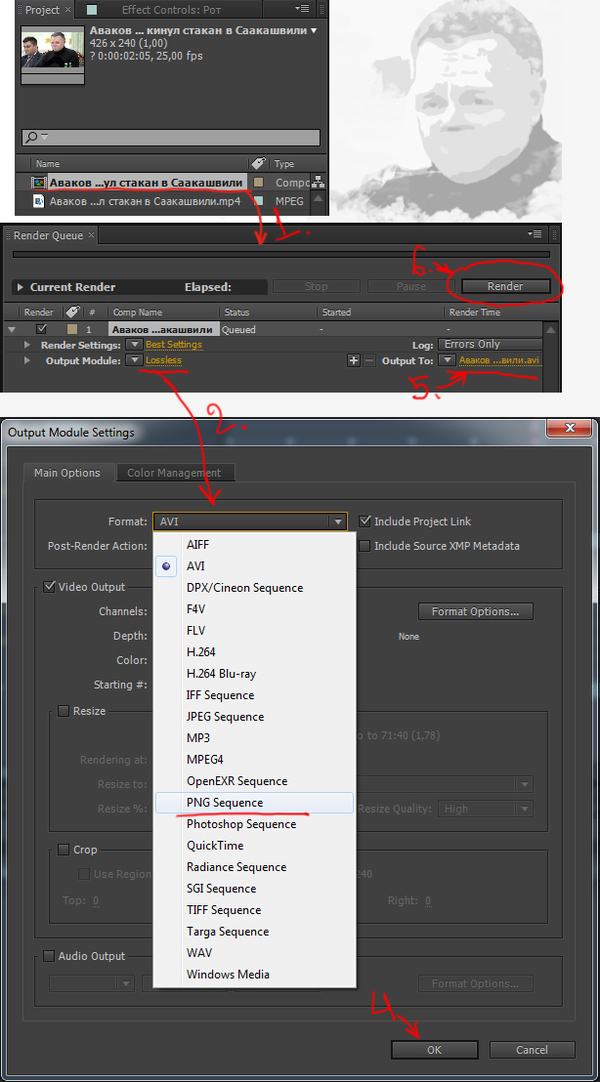Click audio Format Options button

coord(475,983)
